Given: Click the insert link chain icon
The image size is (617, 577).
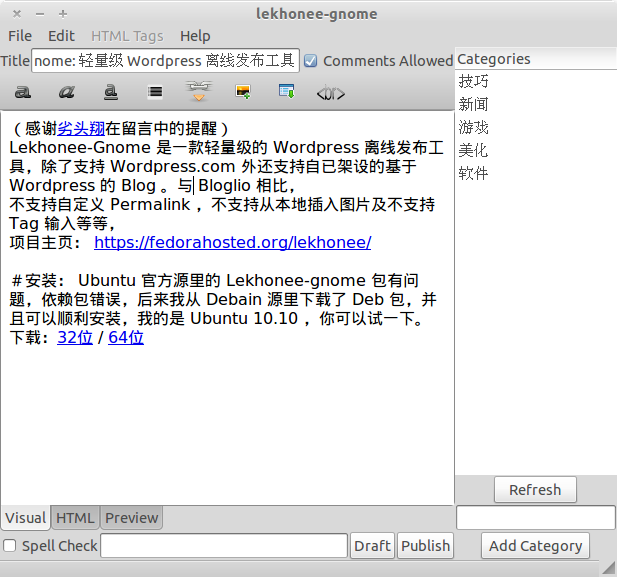Looking at the screenshot, I should (199, 91).
